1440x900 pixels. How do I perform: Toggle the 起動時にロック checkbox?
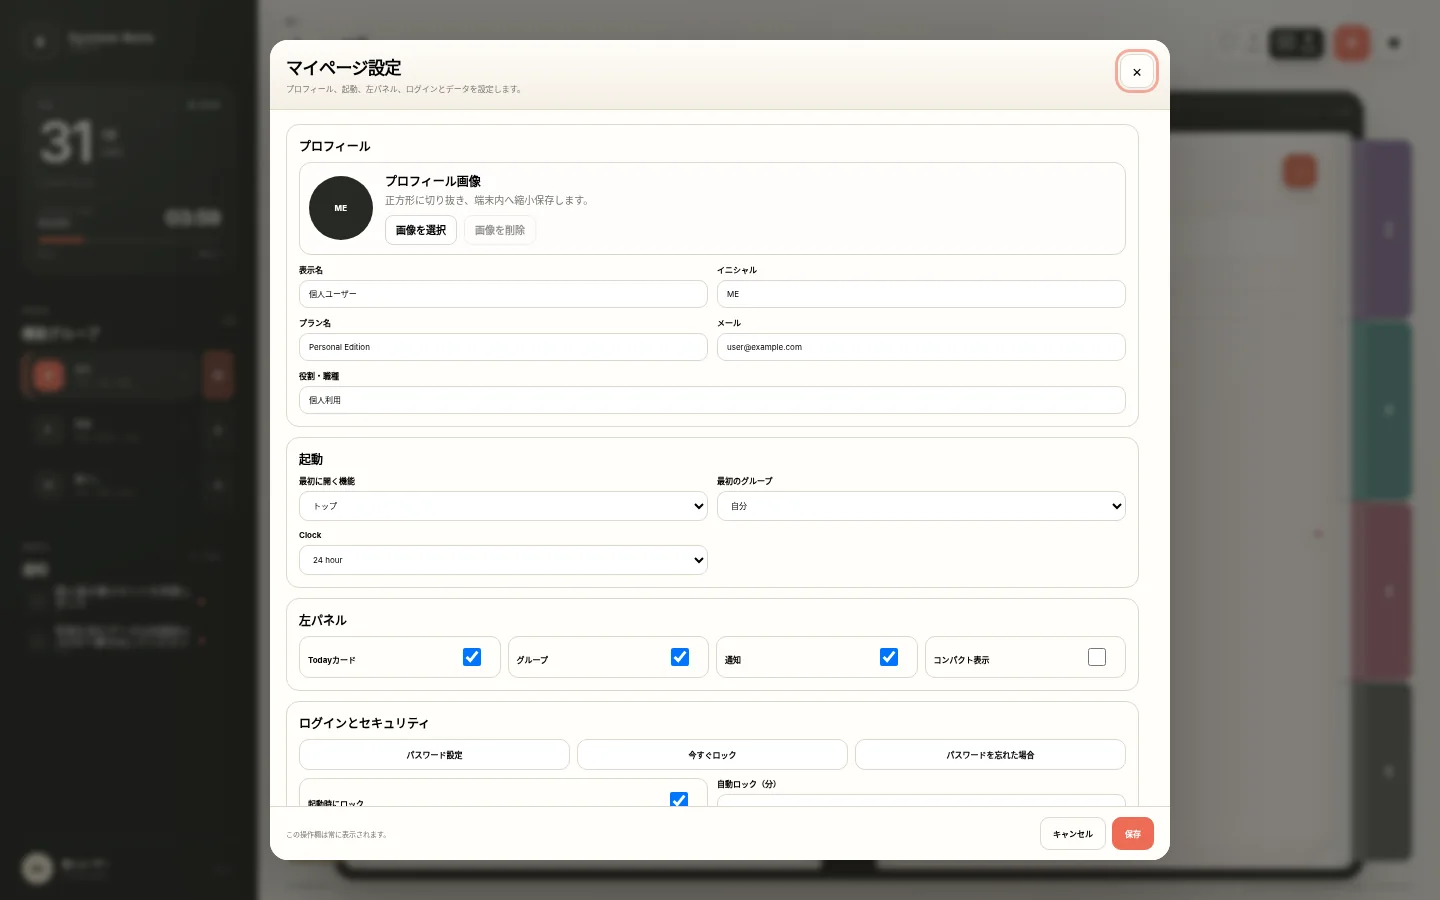click(679, 799)
